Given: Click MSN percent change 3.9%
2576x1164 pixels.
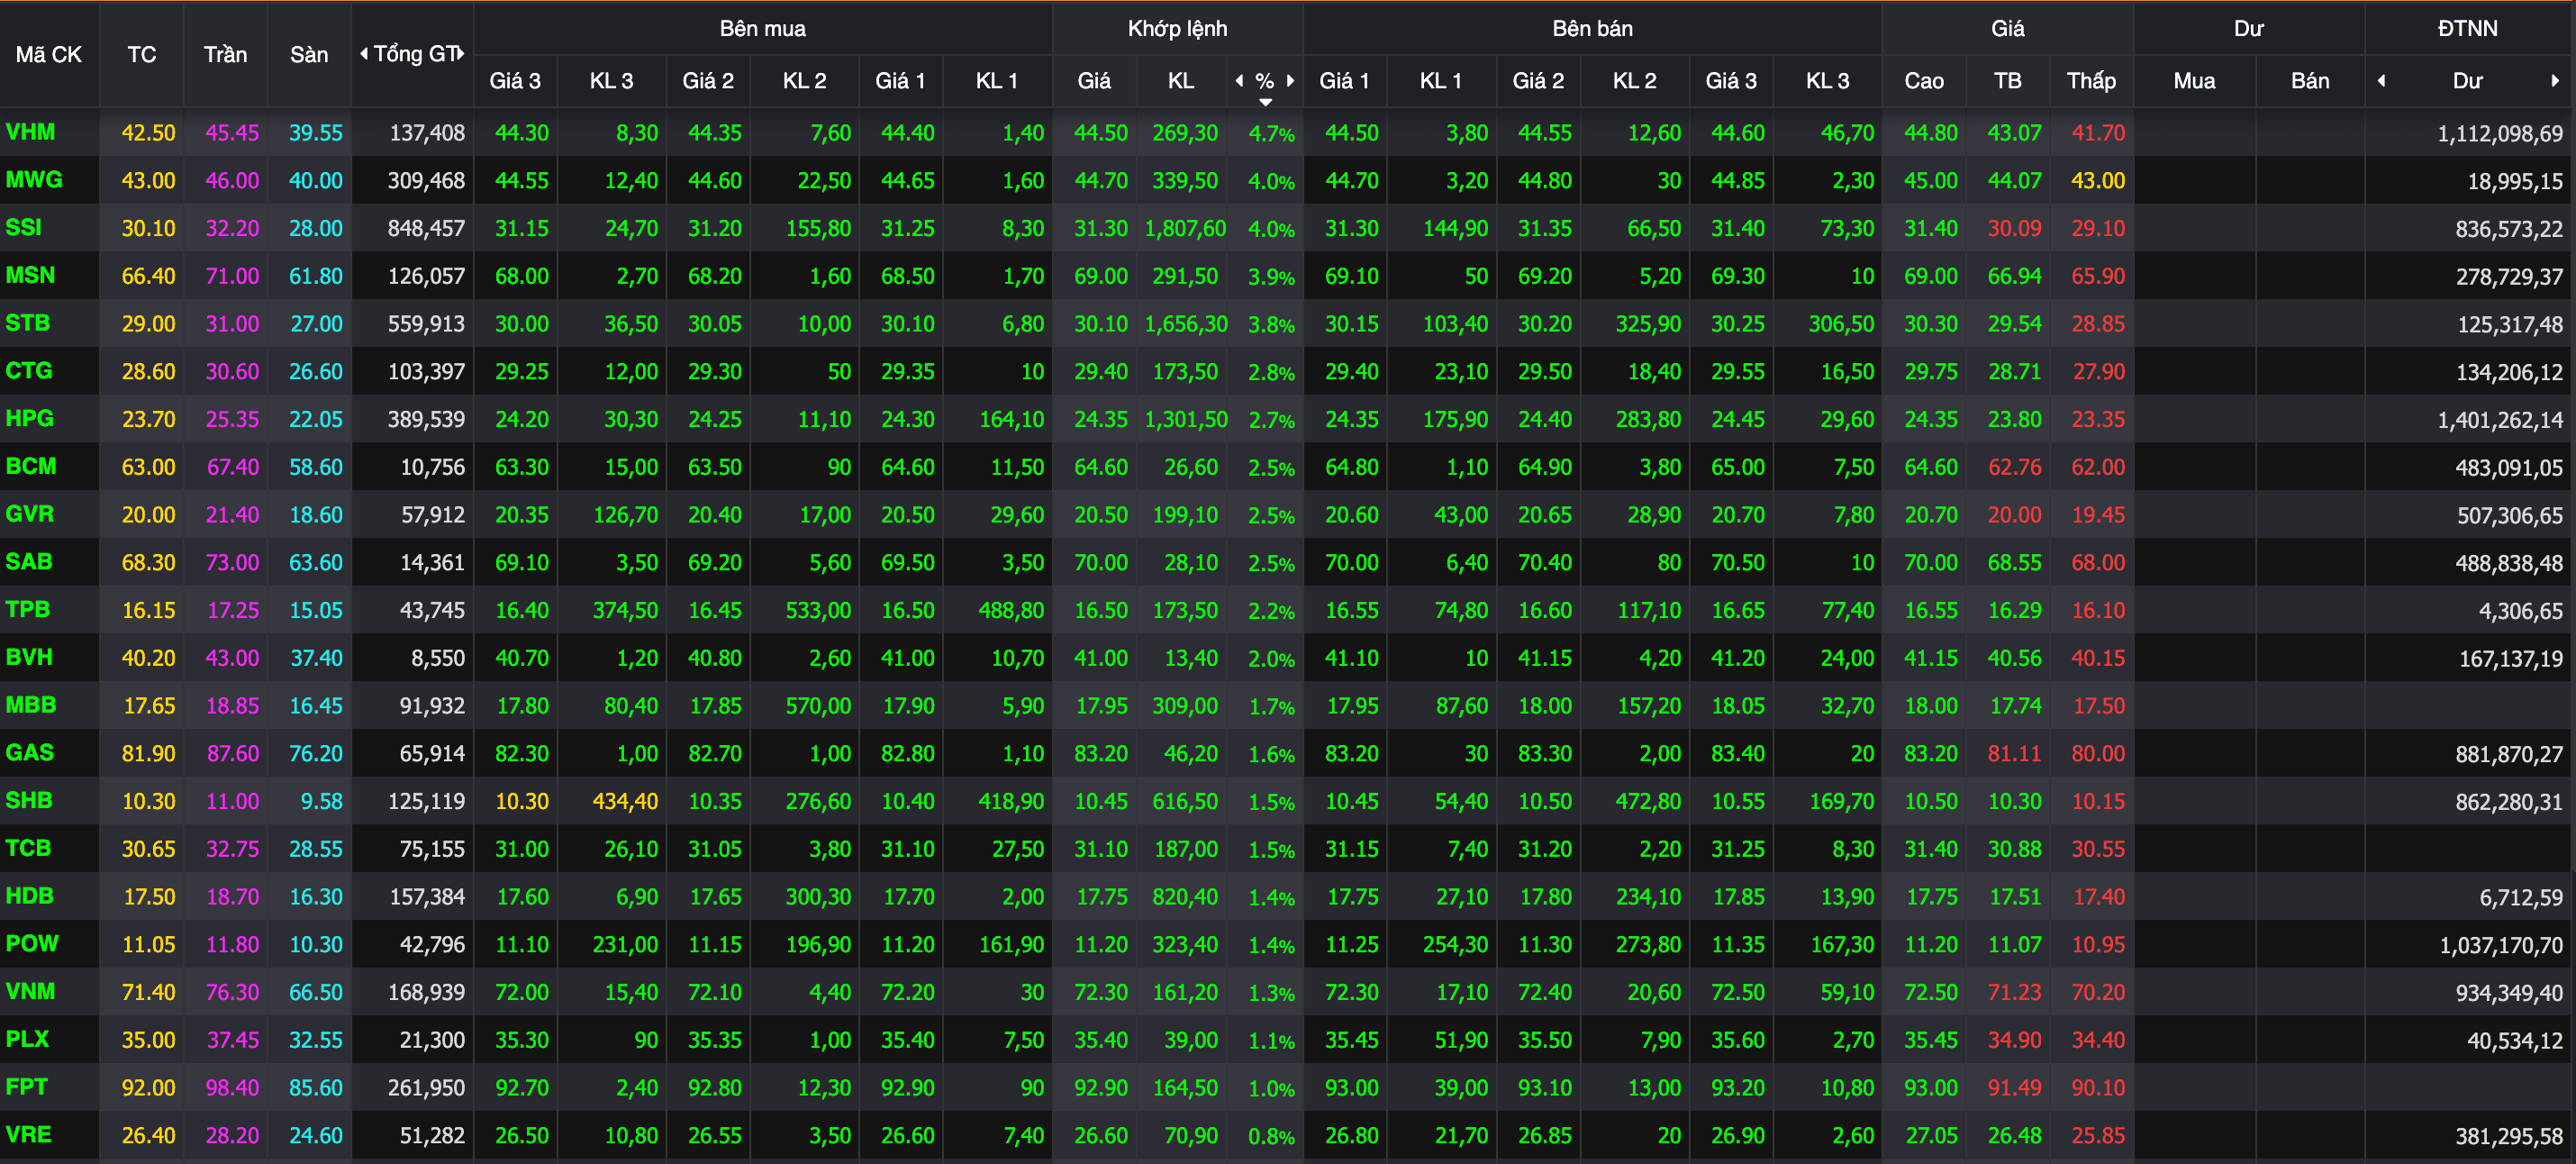Looking at the screenshot, I should pos(1271,277).
